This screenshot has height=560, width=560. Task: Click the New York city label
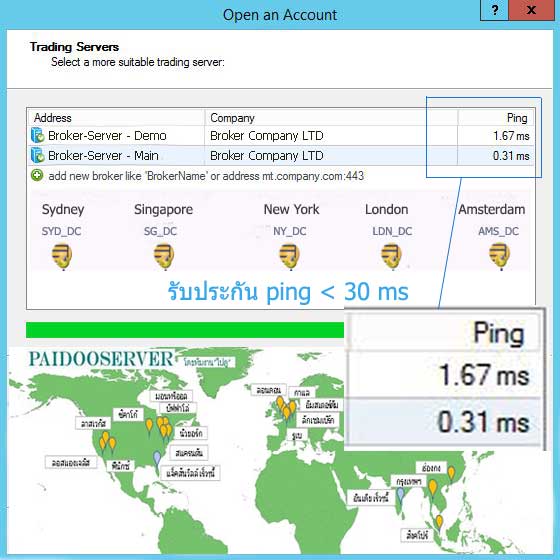(x=291, y=209)
